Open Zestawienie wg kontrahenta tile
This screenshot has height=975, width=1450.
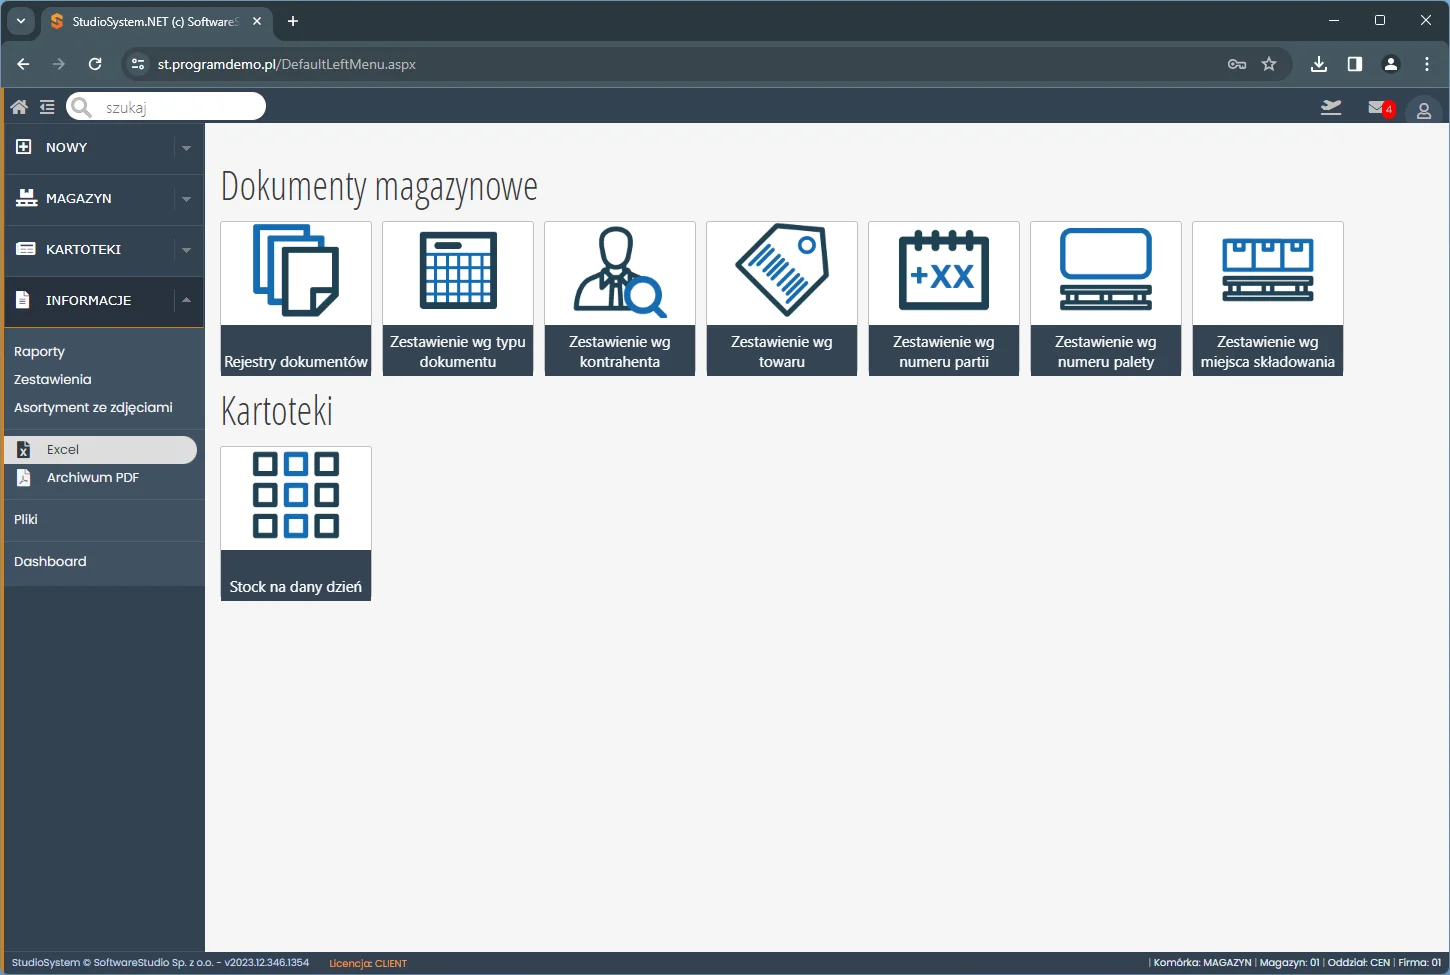pos(620,298)
